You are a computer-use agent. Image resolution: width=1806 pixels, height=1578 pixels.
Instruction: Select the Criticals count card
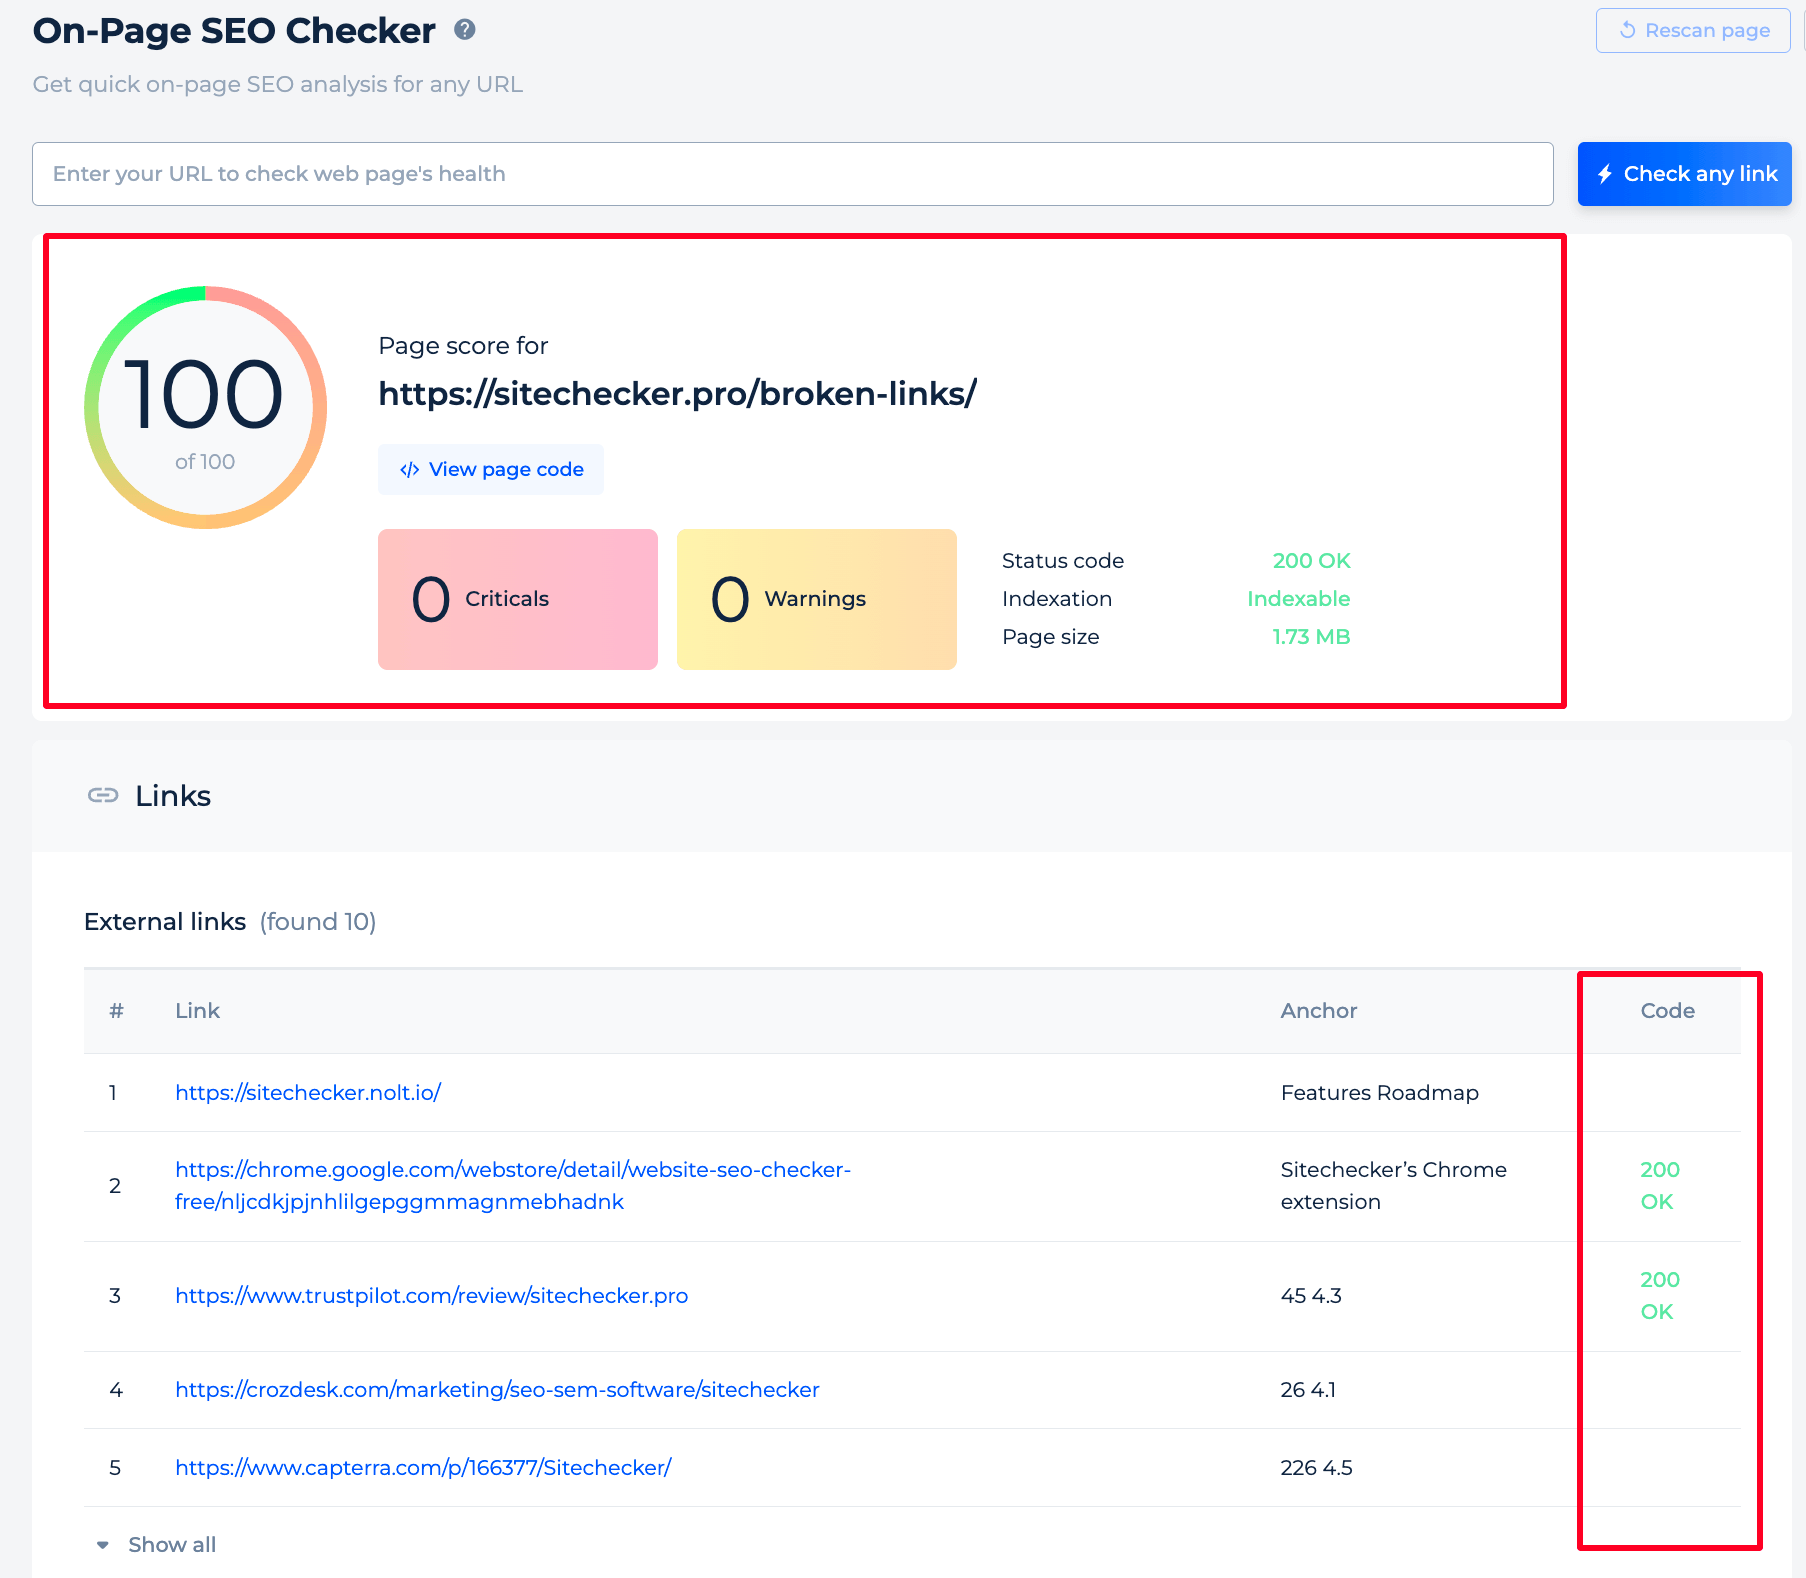517,598
